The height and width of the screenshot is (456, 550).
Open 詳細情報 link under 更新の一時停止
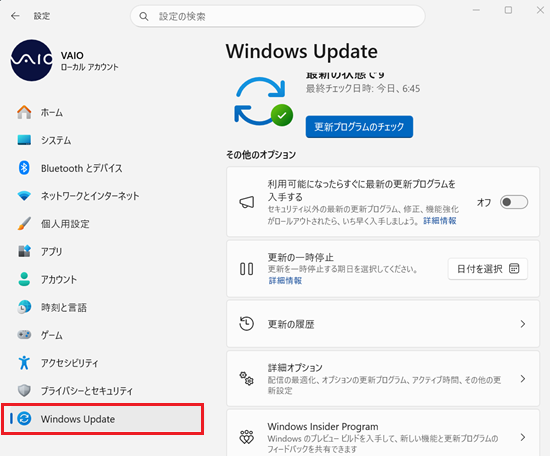coord(285,281)
